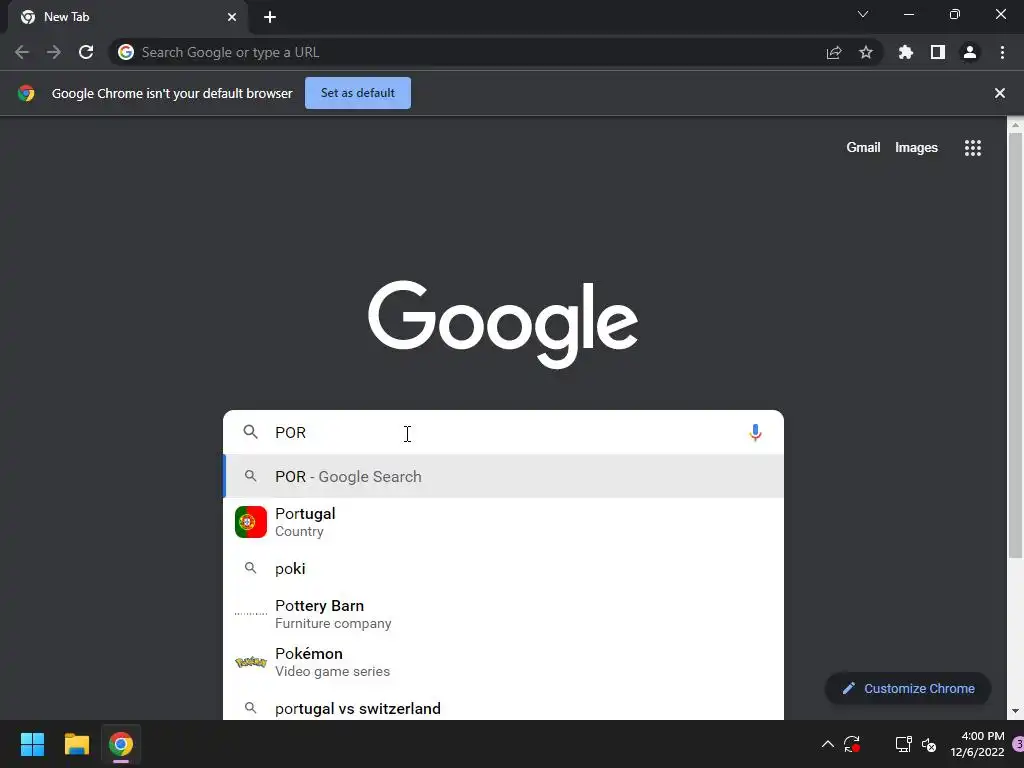1024x768 pixels.
Task: Open network tray icon
Action: coord(904,744)
